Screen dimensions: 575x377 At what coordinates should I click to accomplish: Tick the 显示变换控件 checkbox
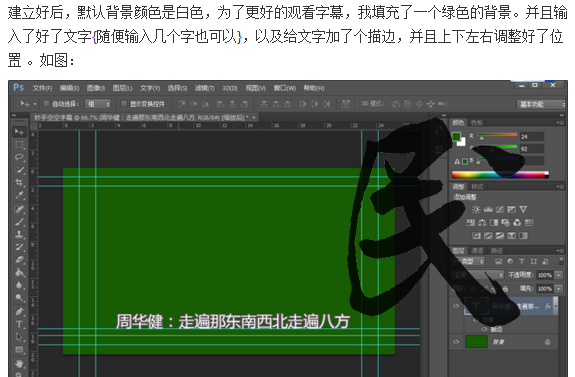click(124, 104)
